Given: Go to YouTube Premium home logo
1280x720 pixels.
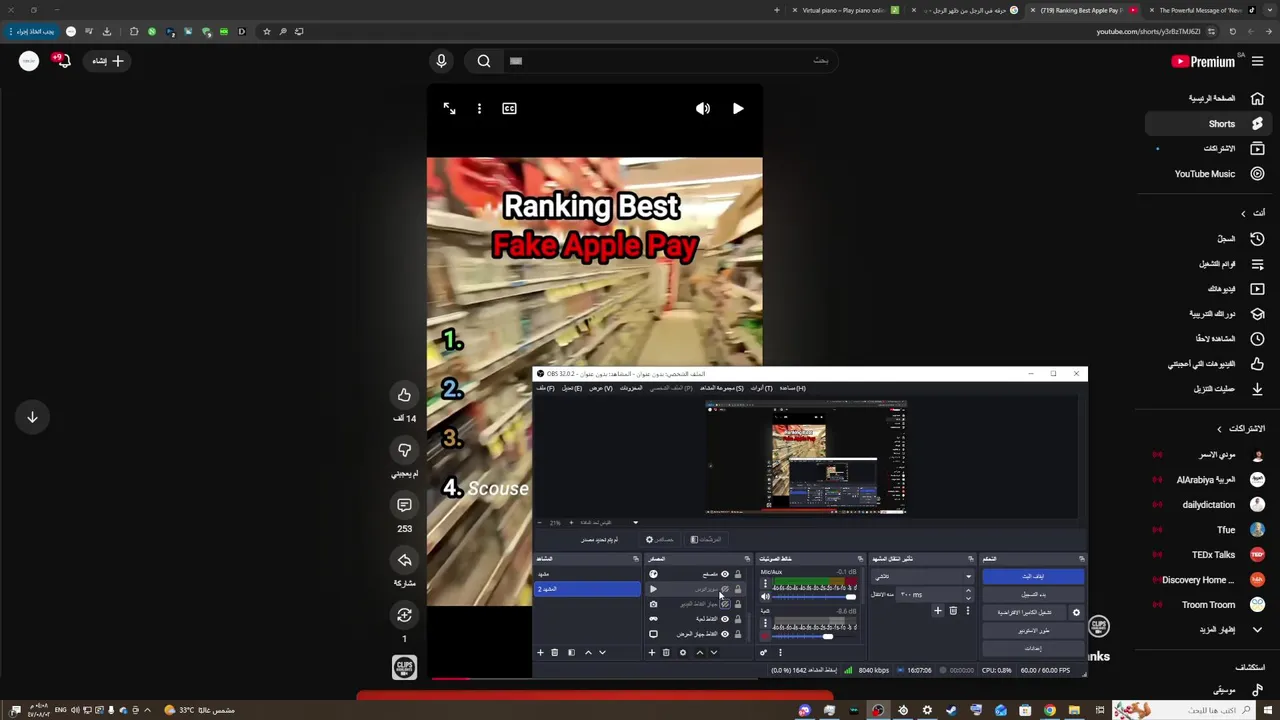Looking at the screenshot, I should [x=1203, y=61].
